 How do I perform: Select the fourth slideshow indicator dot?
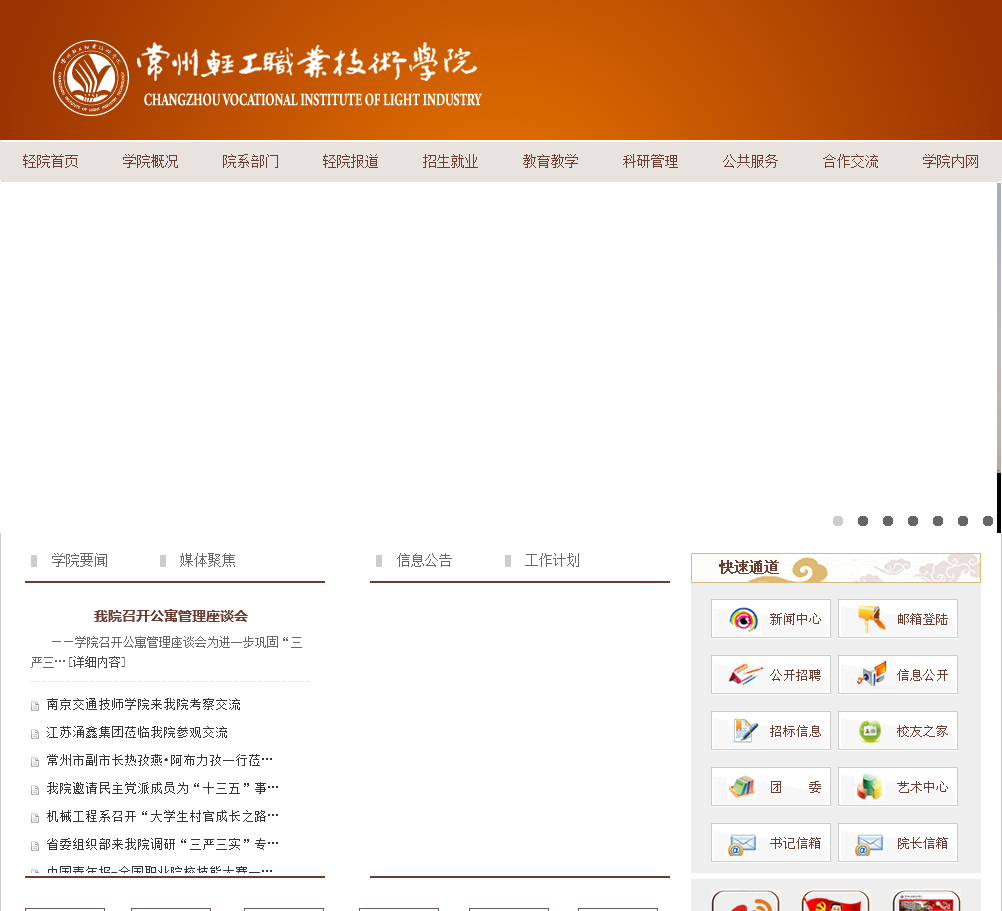(913, 521)
